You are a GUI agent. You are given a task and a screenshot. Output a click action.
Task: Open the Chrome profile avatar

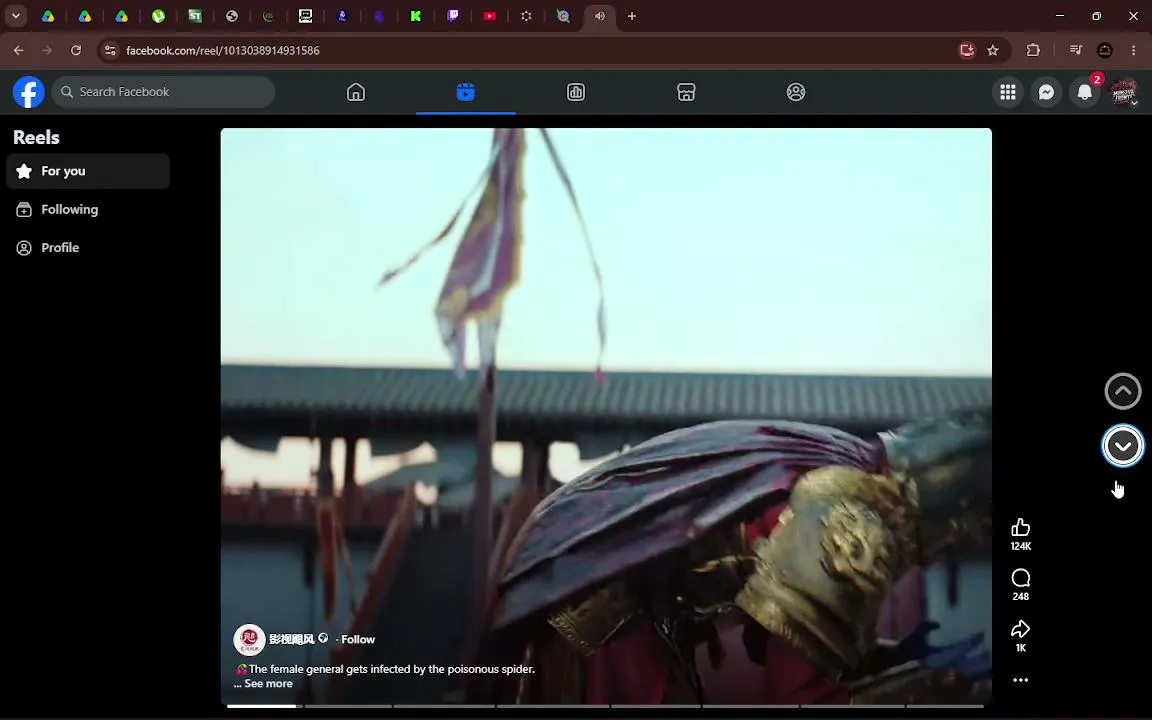(1105, 50)
